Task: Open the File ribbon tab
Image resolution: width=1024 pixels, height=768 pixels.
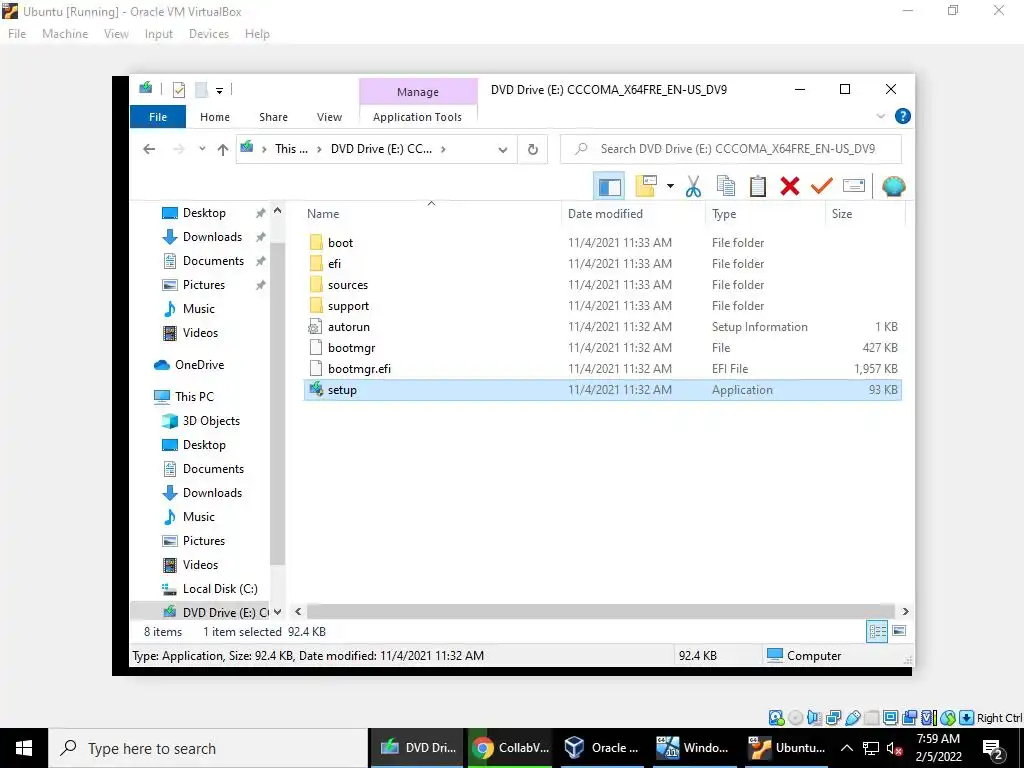Action: [x=158, y=117]
